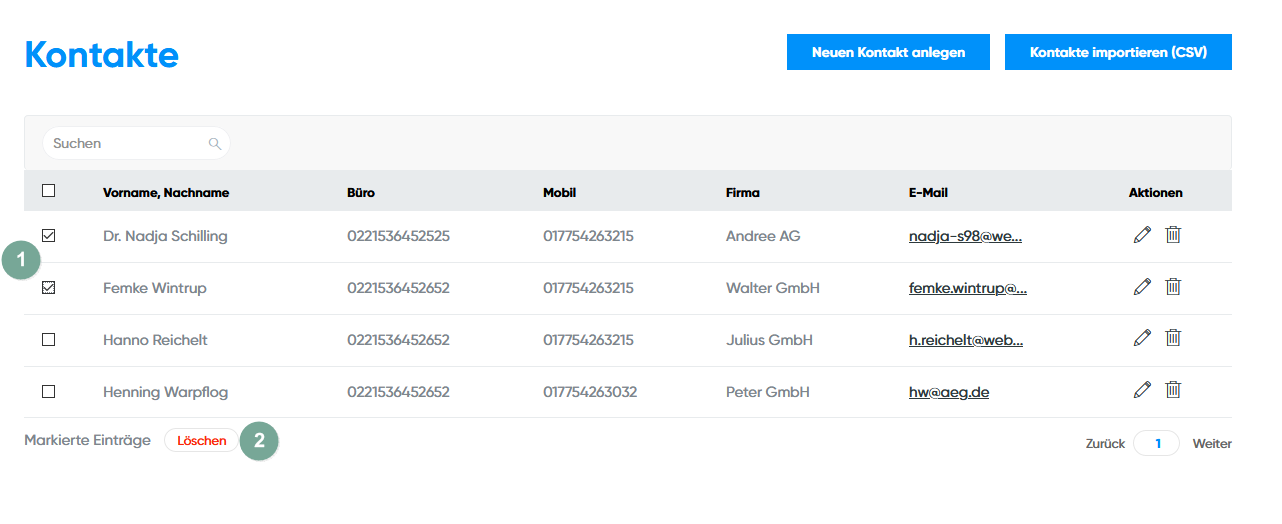Edit Hanno Reichelt contact entry
This screenshot has width=1282, height=524.
(1142, 339)
